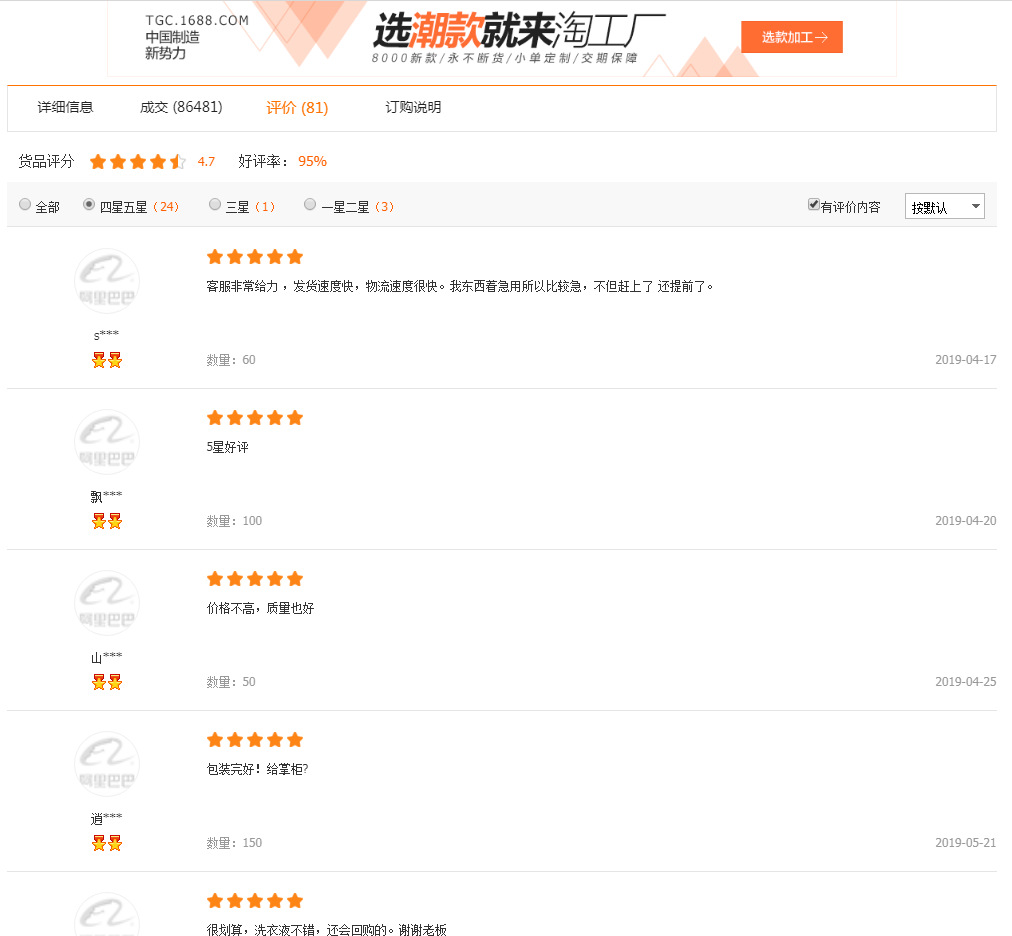Viewport: 1012px width, 936px height.
Task: Click medal badges under s***
Action: pyautogui.click(x=106, y=360)
